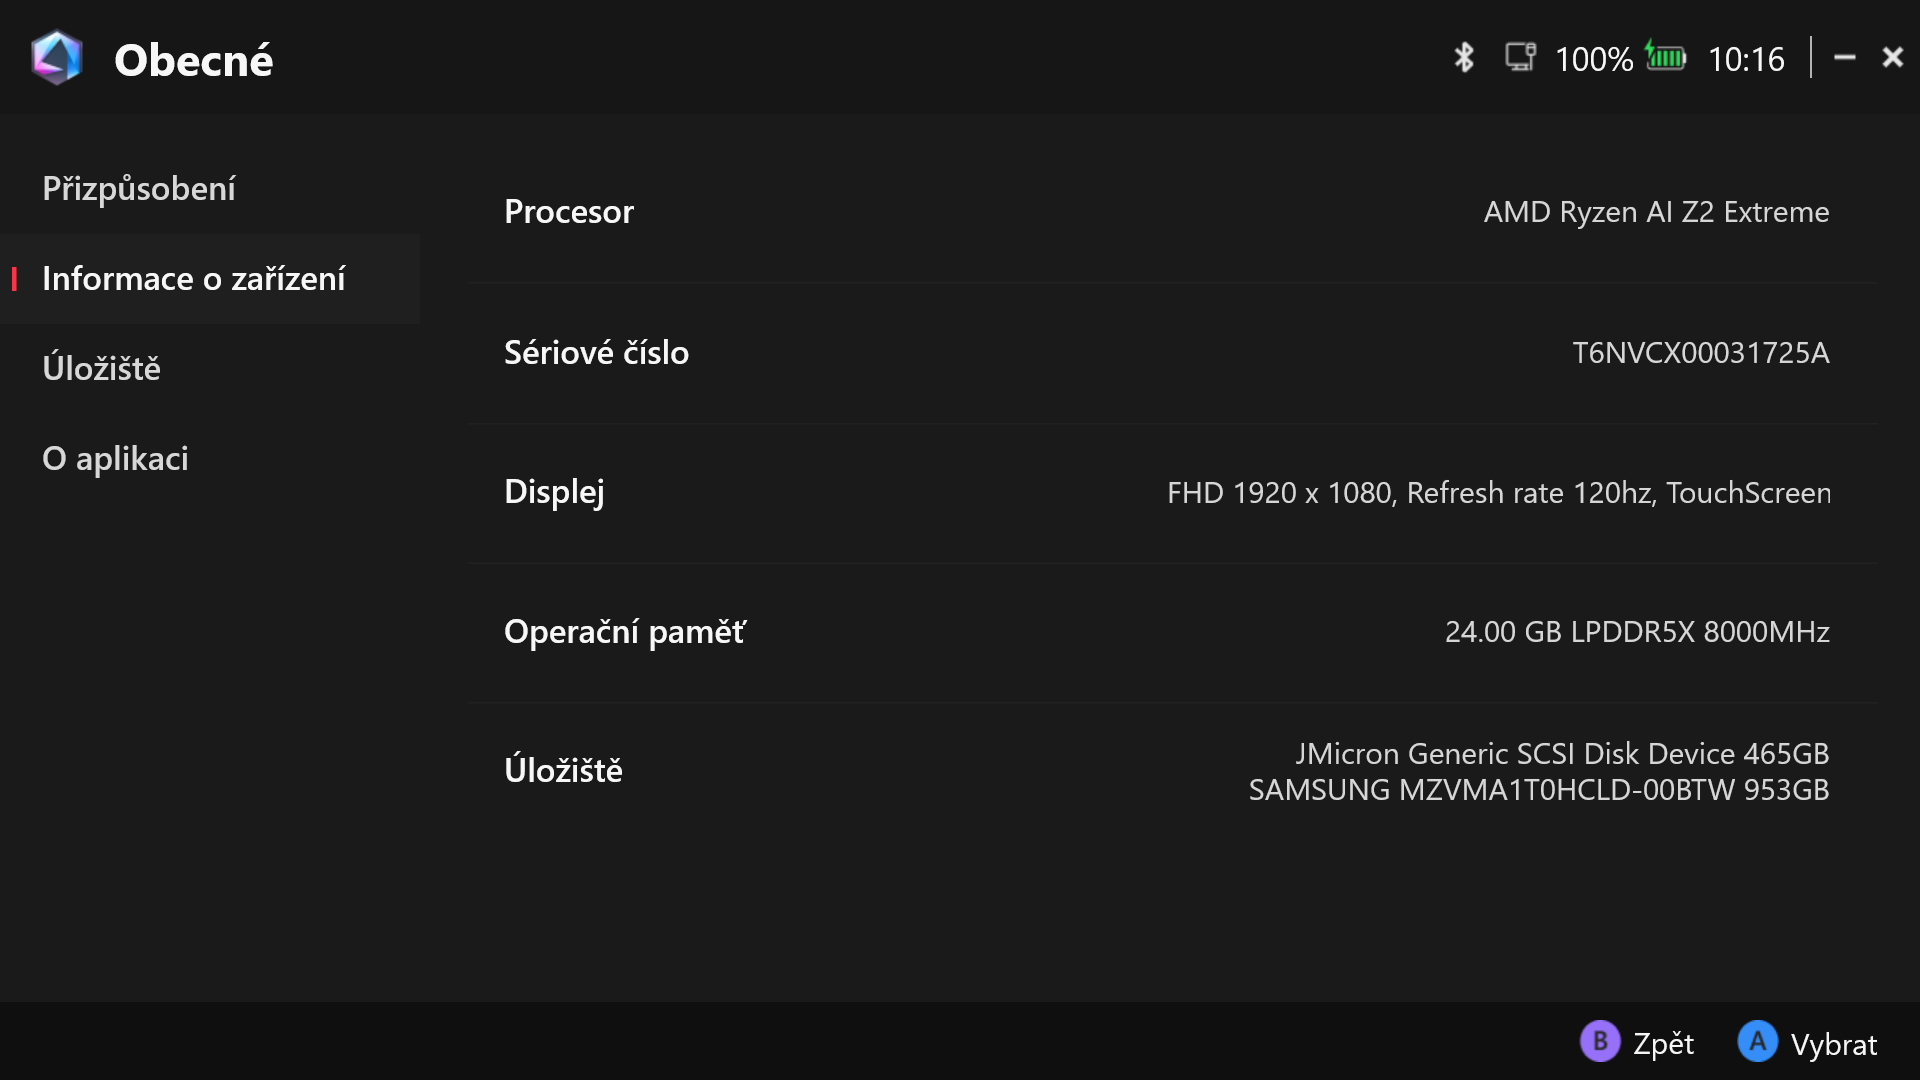Minimize the window with dash icon
This screenshot has width=1920, height=1080.
pyautogui.click(x=1845, y=58)
